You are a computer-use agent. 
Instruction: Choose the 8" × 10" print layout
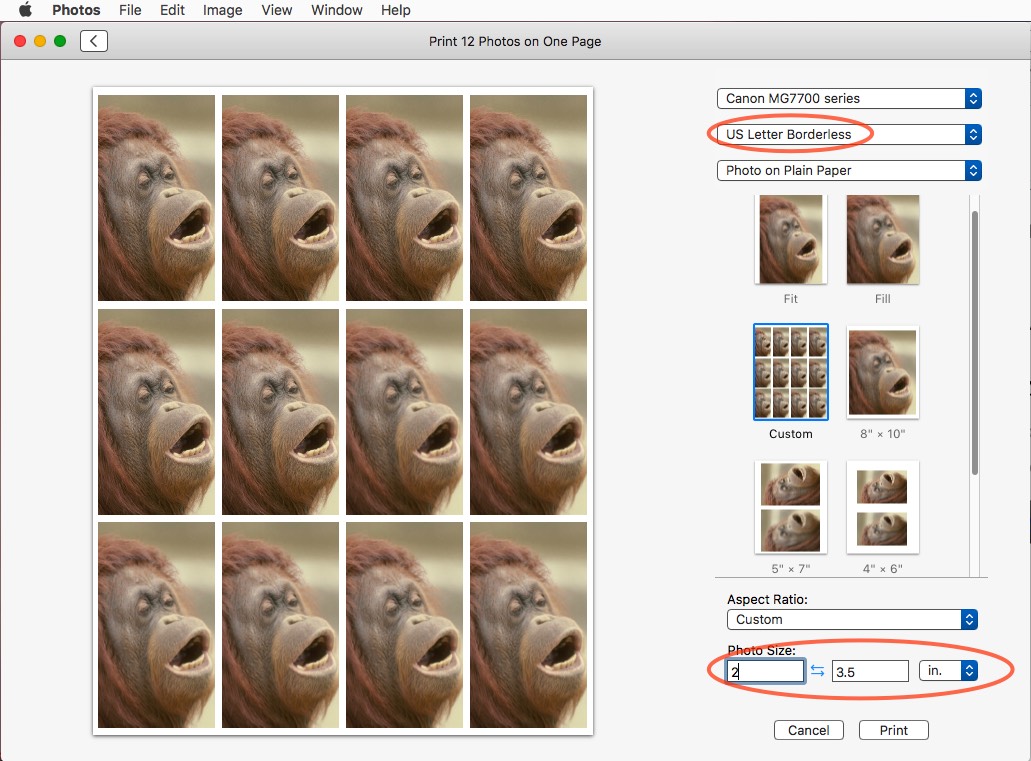pyautogui.click(x=882, y=372)
